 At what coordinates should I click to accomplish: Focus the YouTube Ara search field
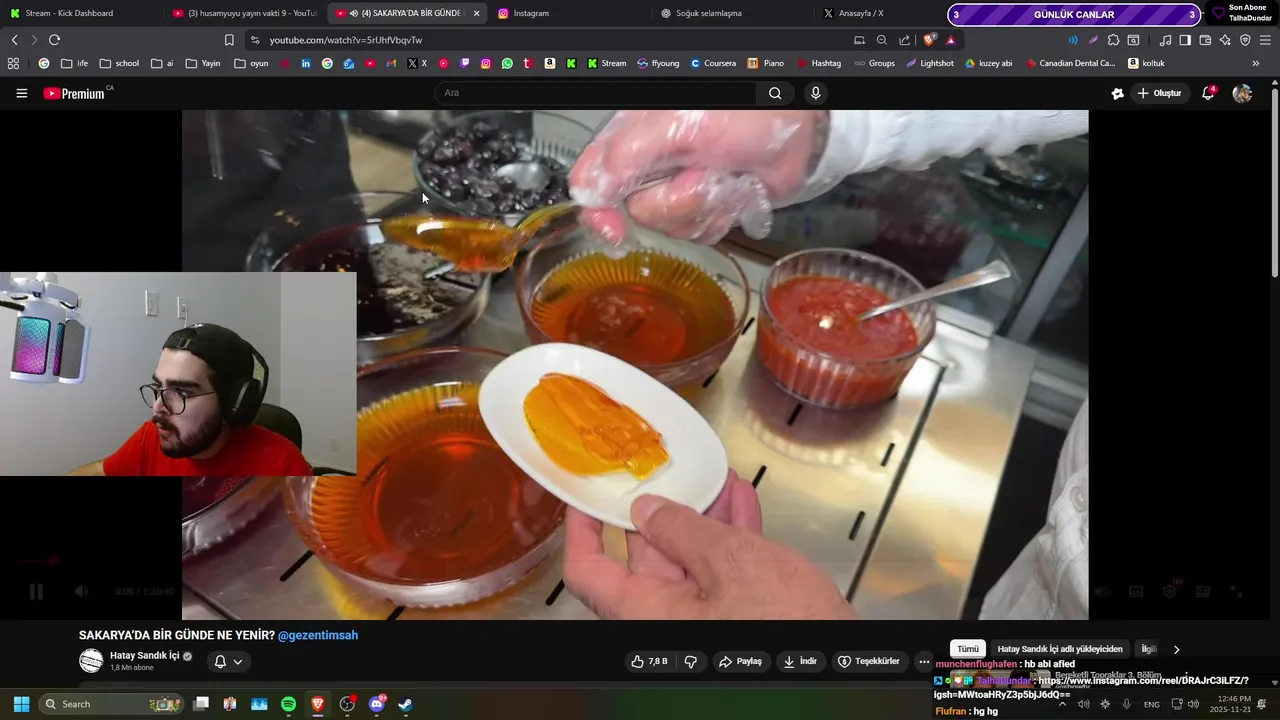[596, 93]
